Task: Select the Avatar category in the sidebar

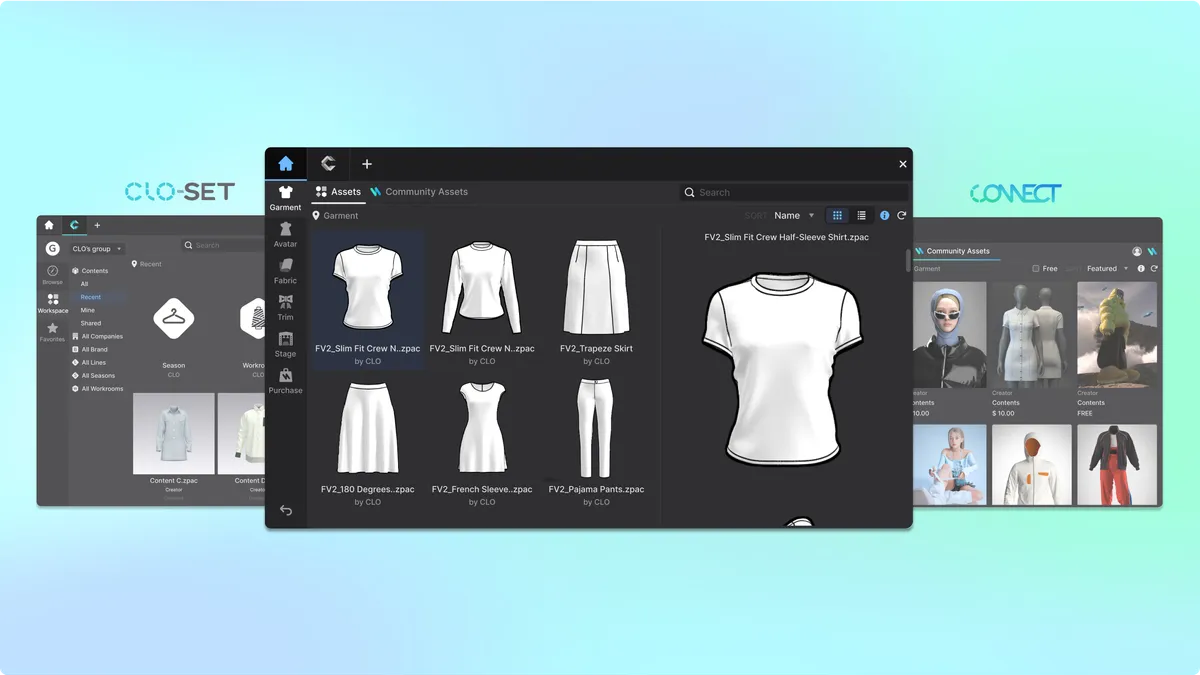Action: 285,234
